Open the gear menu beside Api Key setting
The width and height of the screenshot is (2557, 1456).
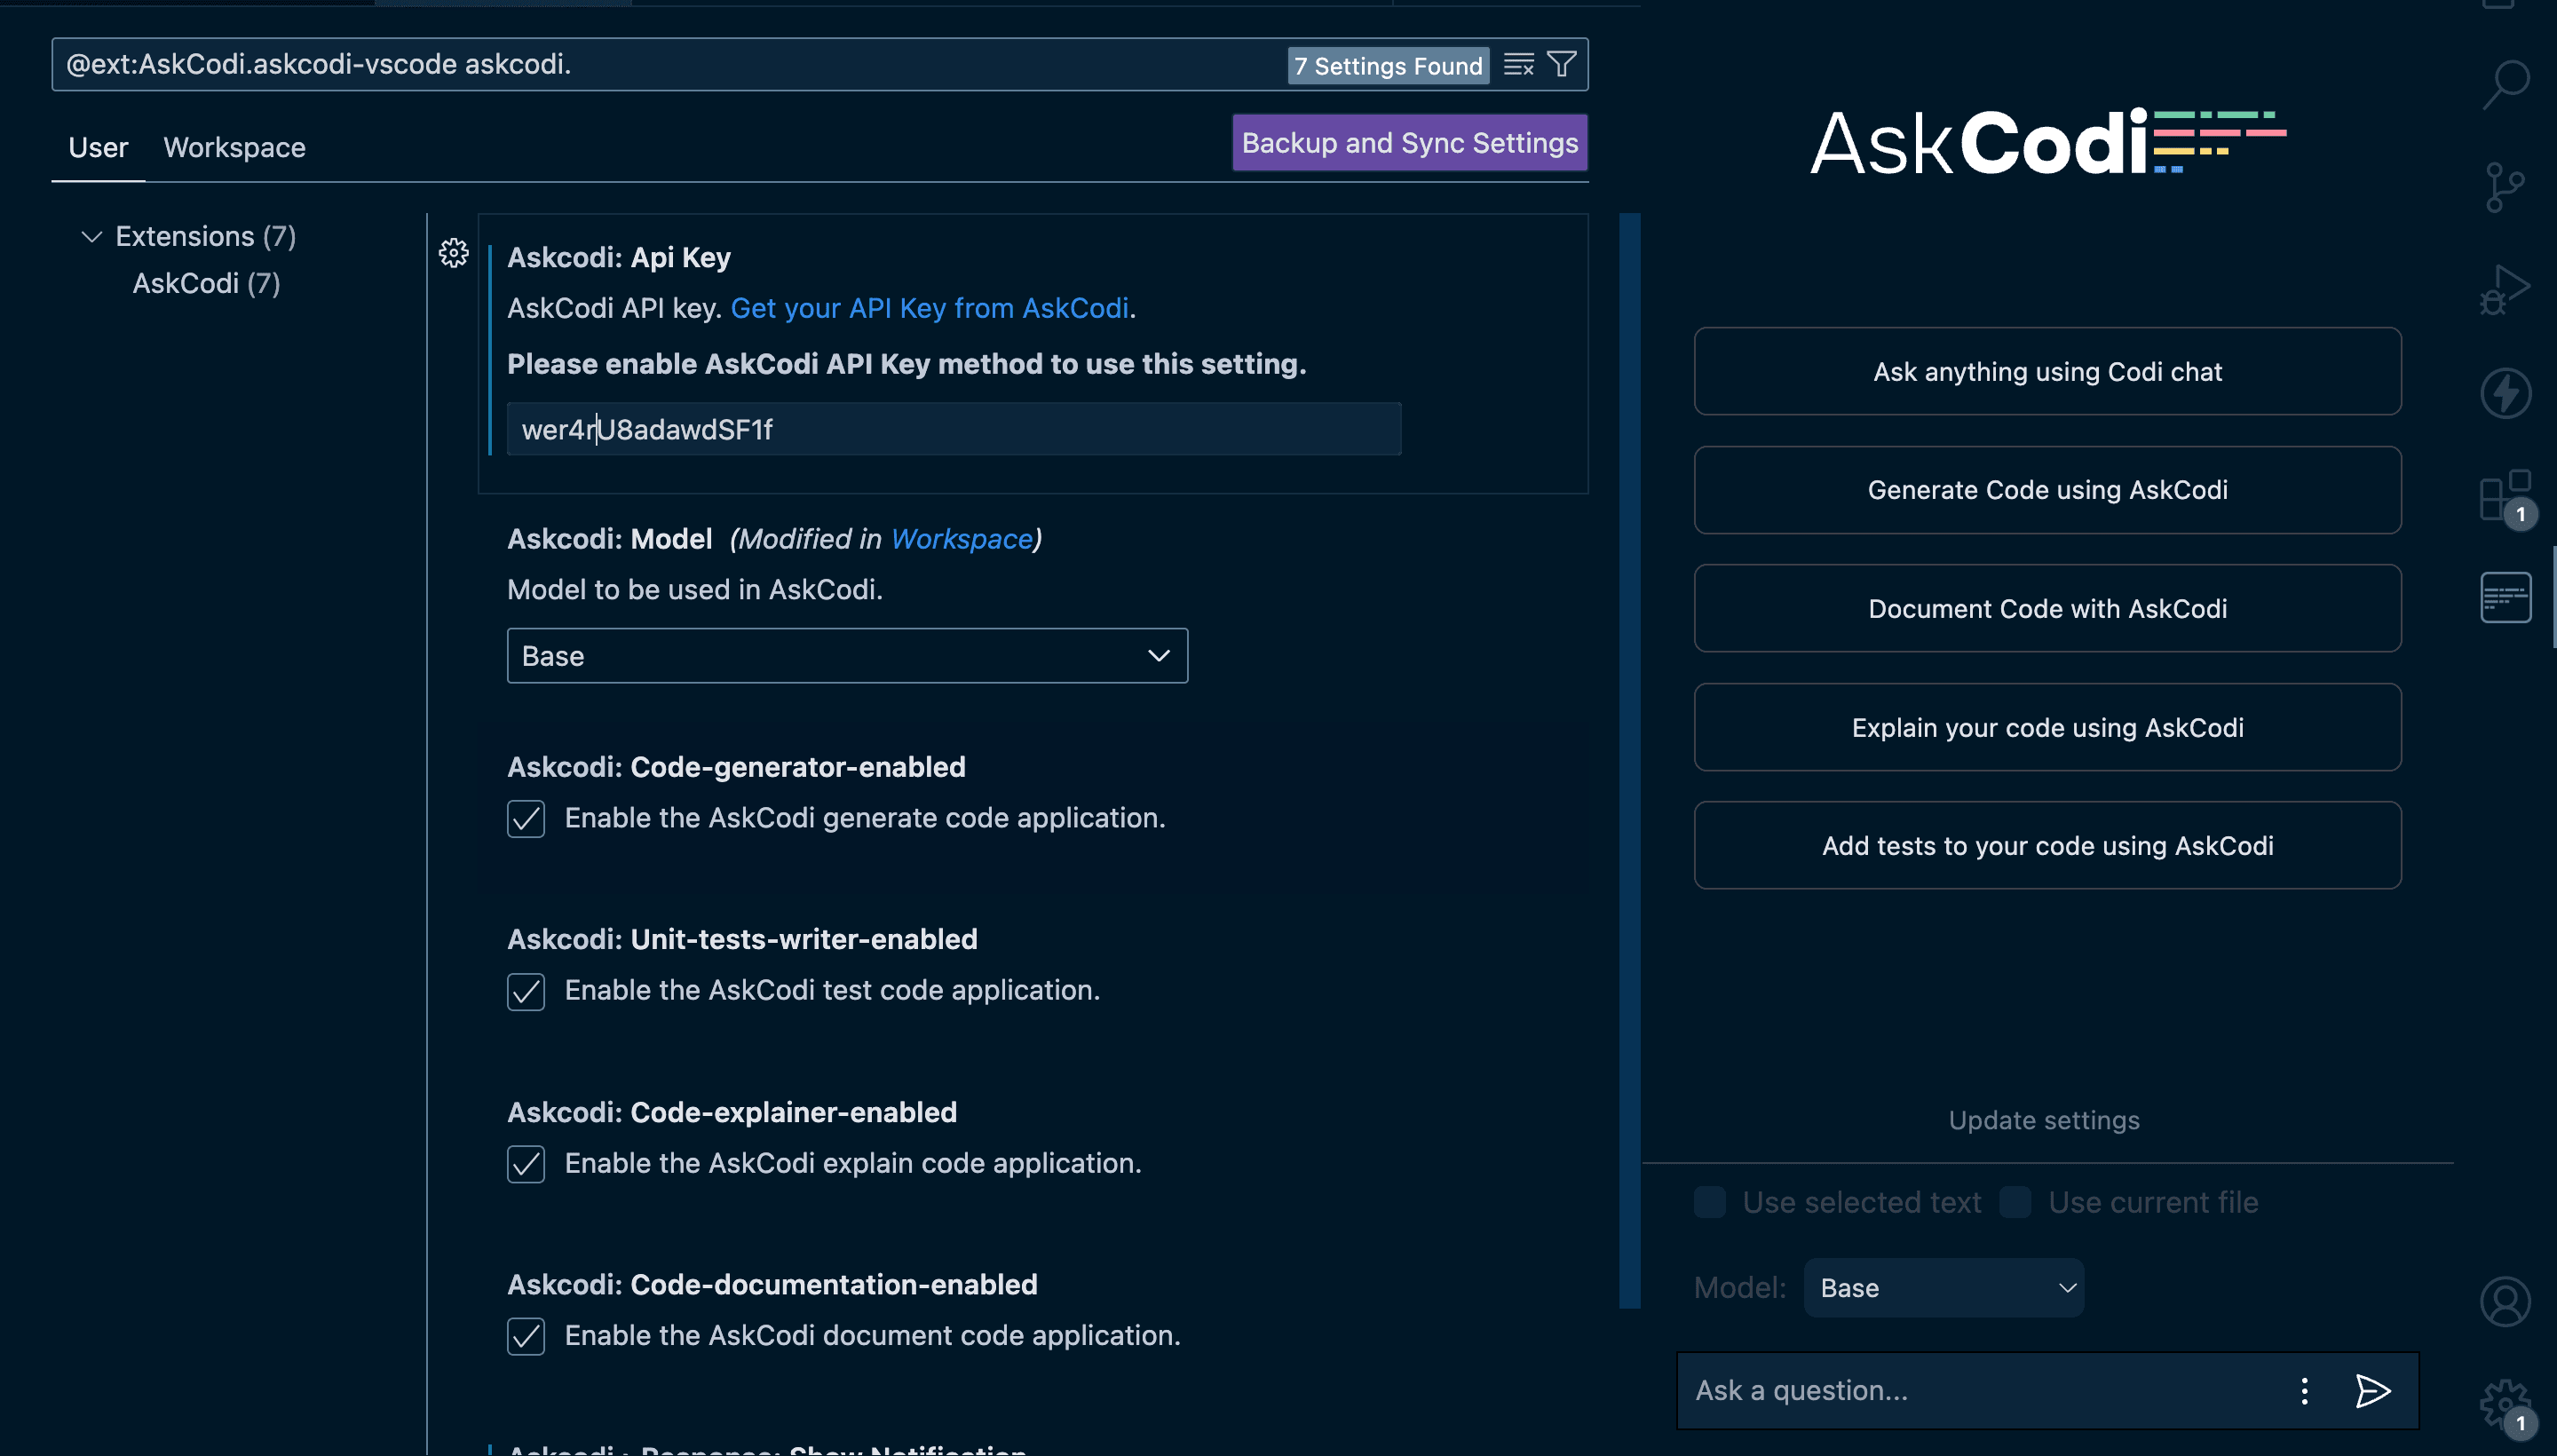tap(454, 253)
